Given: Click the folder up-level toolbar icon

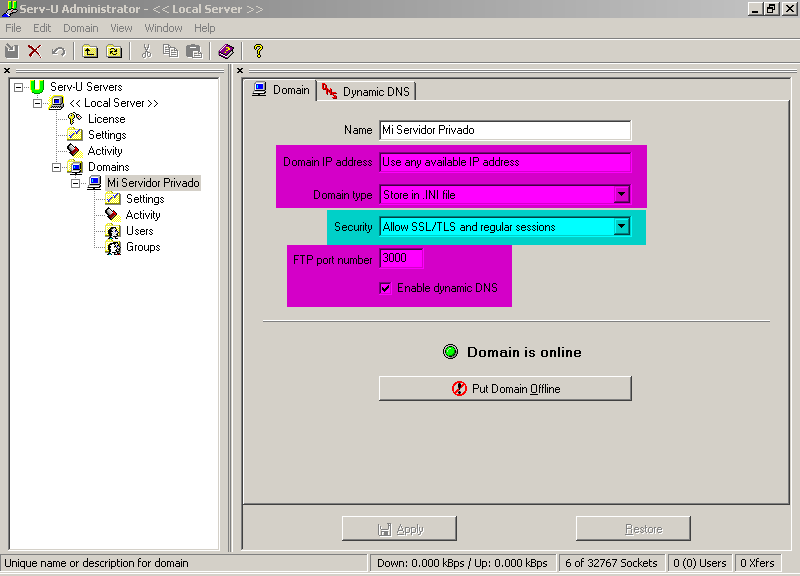Looking at the screenshot, I should pos(90,51).
